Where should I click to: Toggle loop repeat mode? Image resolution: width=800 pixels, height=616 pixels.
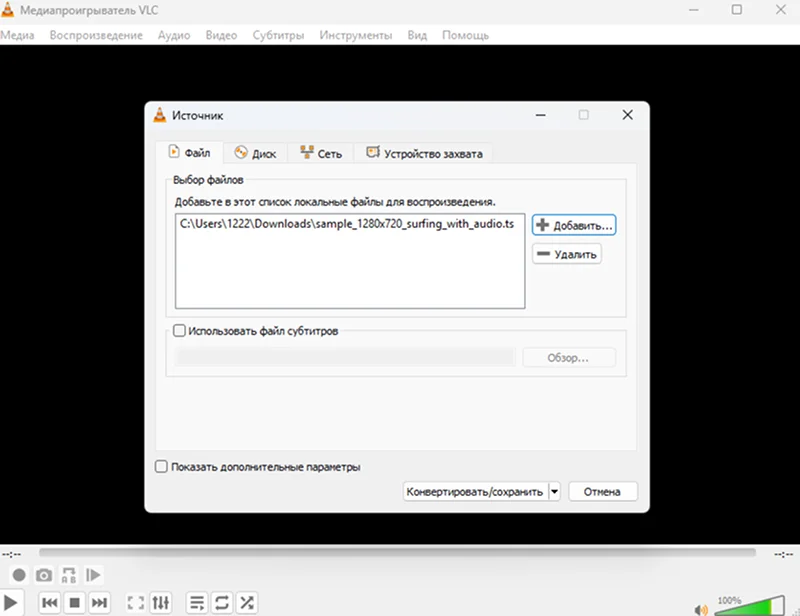[222, 603]
